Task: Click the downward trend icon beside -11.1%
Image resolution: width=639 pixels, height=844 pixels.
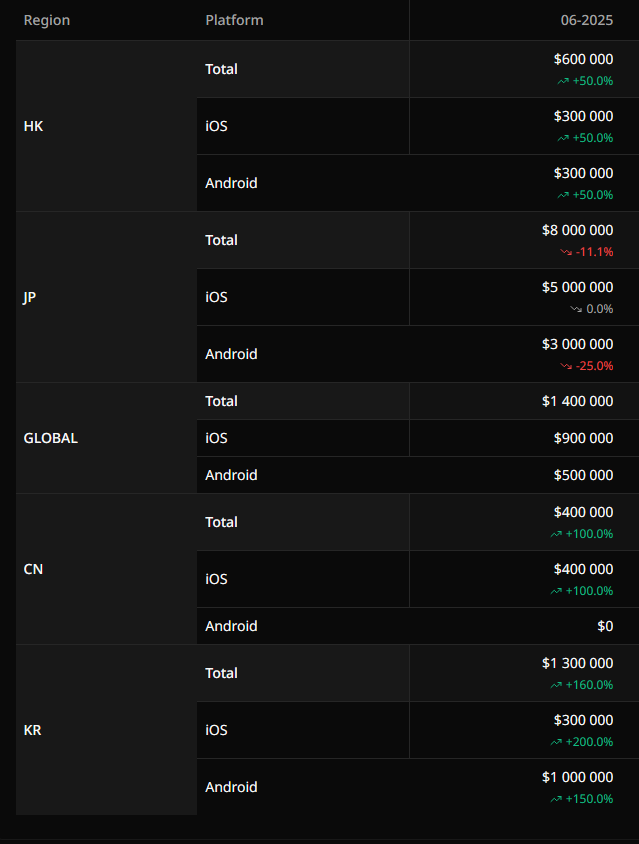Action: [566, 252]
